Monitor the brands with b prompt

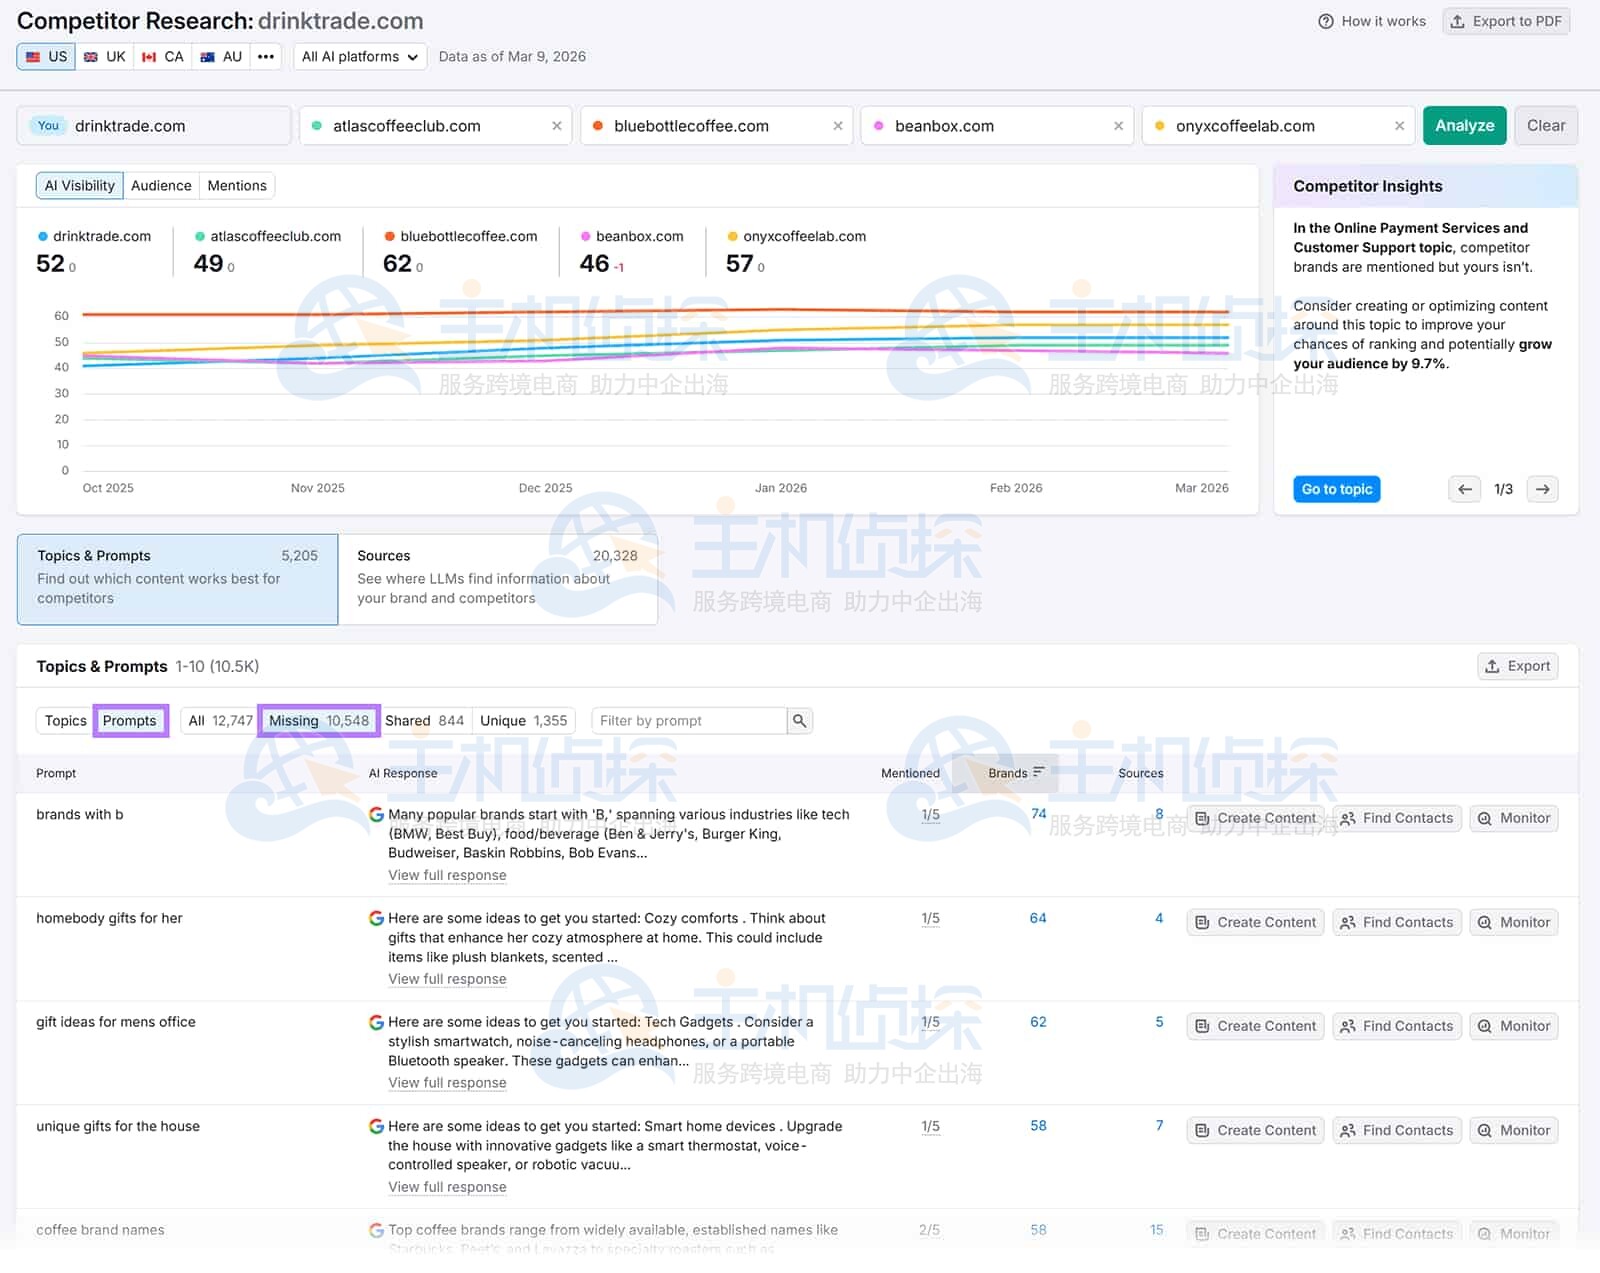point(1514,818)
